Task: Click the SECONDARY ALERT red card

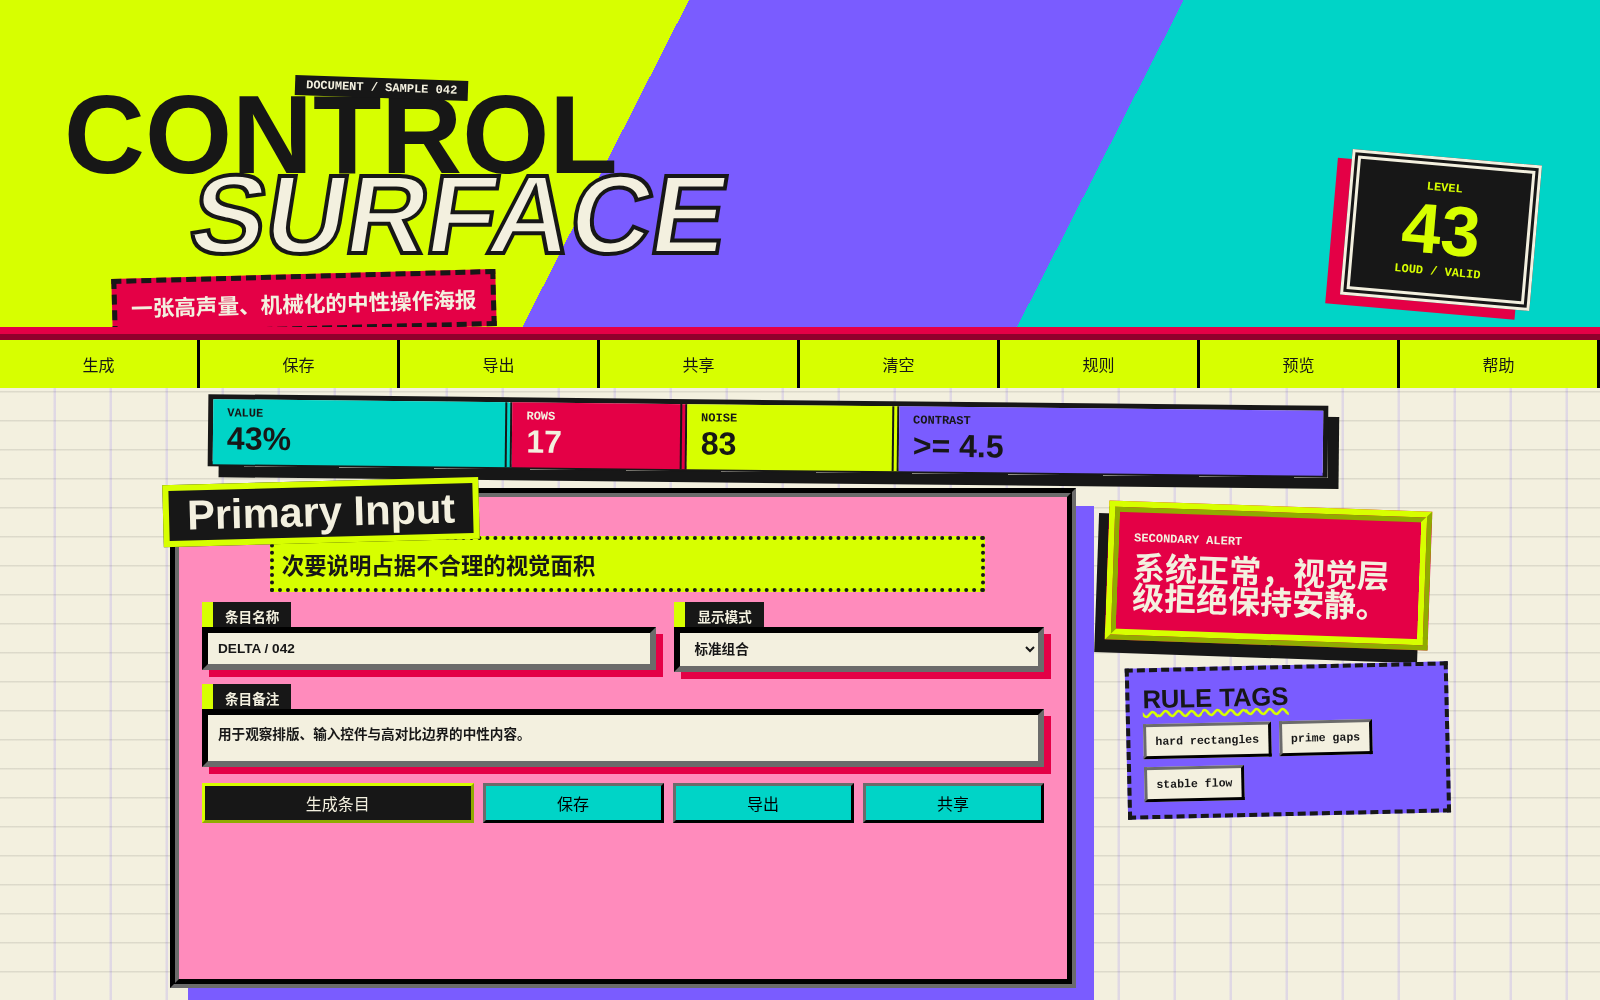Action: pos(1268,576)
